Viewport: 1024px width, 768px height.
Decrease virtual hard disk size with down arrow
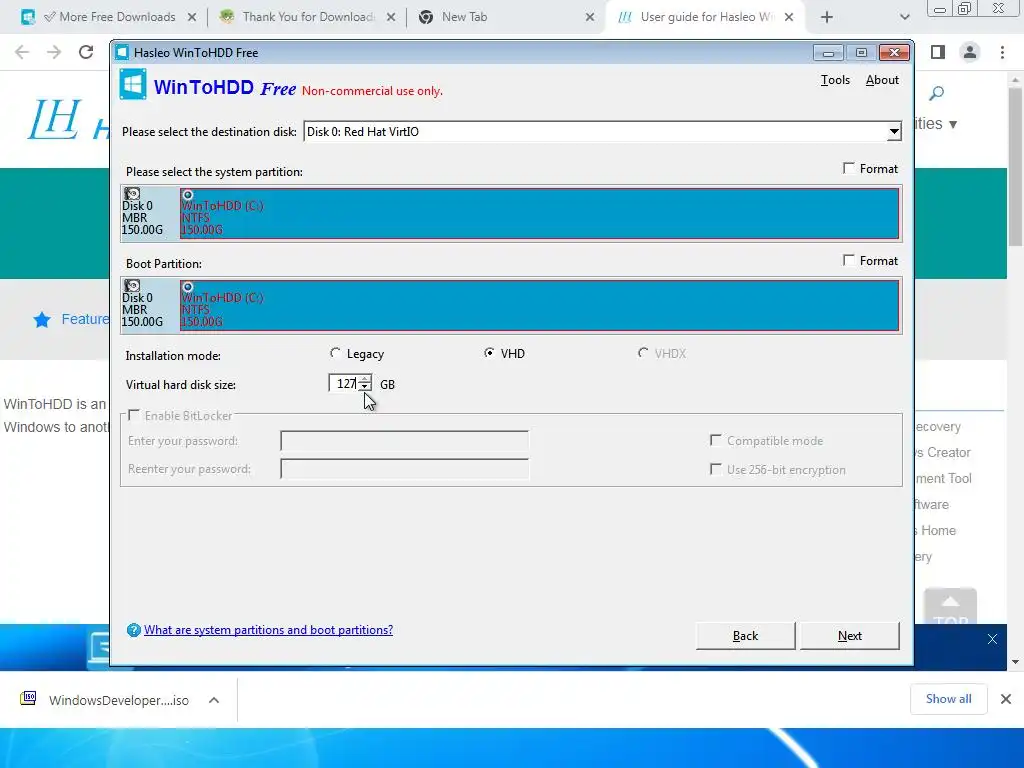[364, 388]
